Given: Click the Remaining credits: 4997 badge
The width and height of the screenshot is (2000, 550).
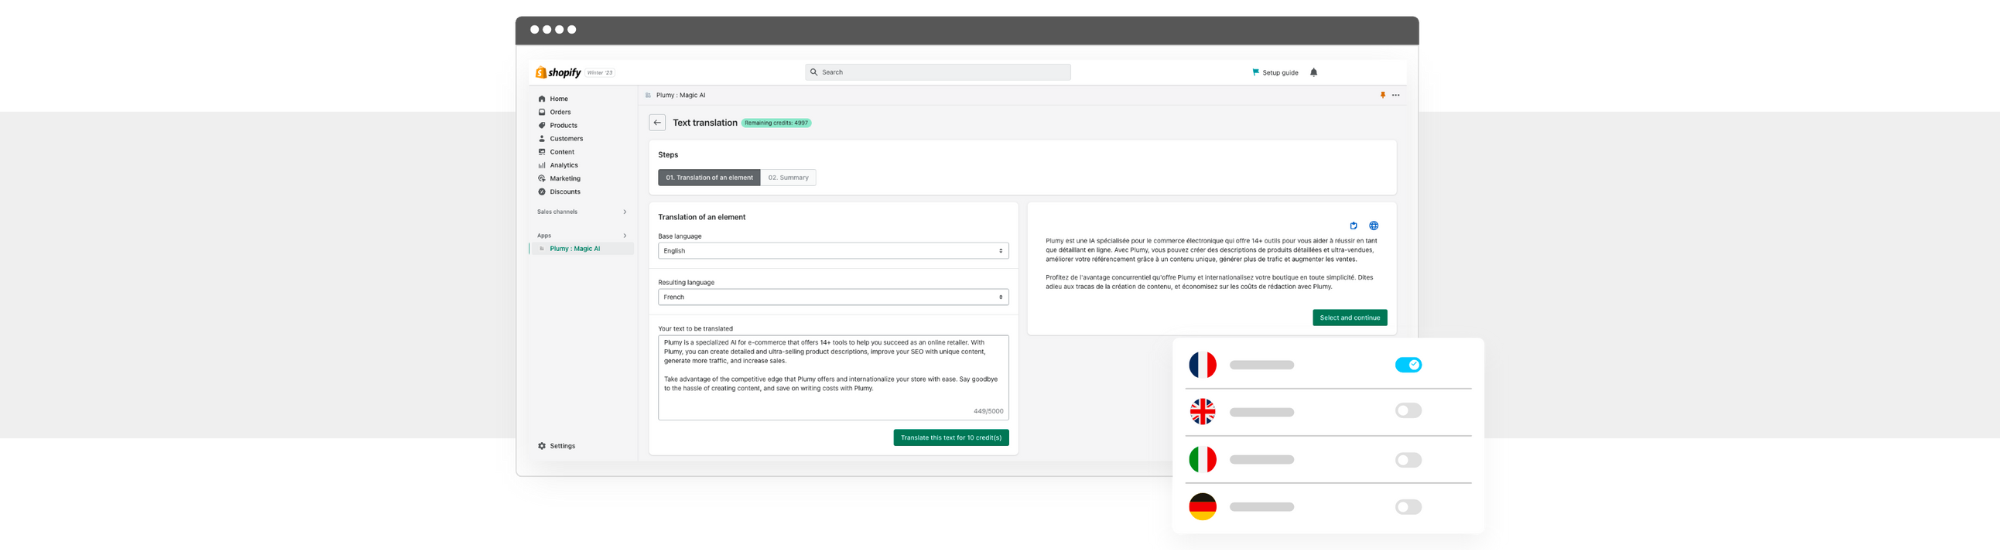Looking at the screenshot, I should (776, 123).
